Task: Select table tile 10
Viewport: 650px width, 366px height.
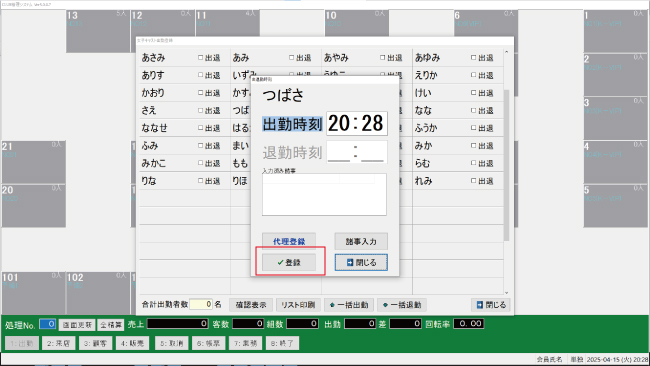Action: coord(357,24)
